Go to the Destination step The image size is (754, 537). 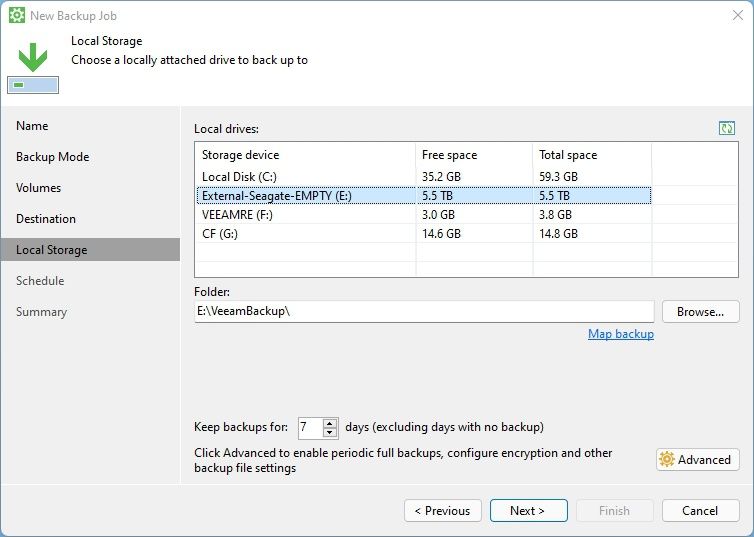tap(46, 219)
